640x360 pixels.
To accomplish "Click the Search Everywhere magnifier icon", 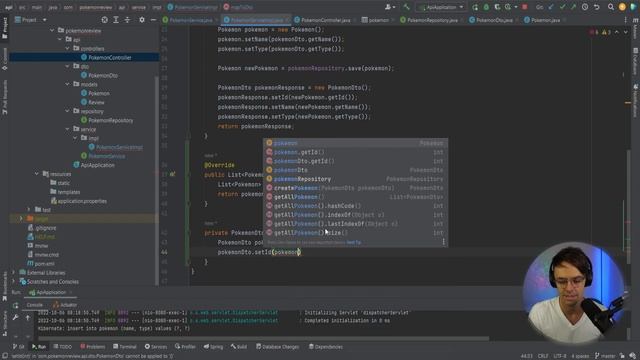I will tap(611, 7).
